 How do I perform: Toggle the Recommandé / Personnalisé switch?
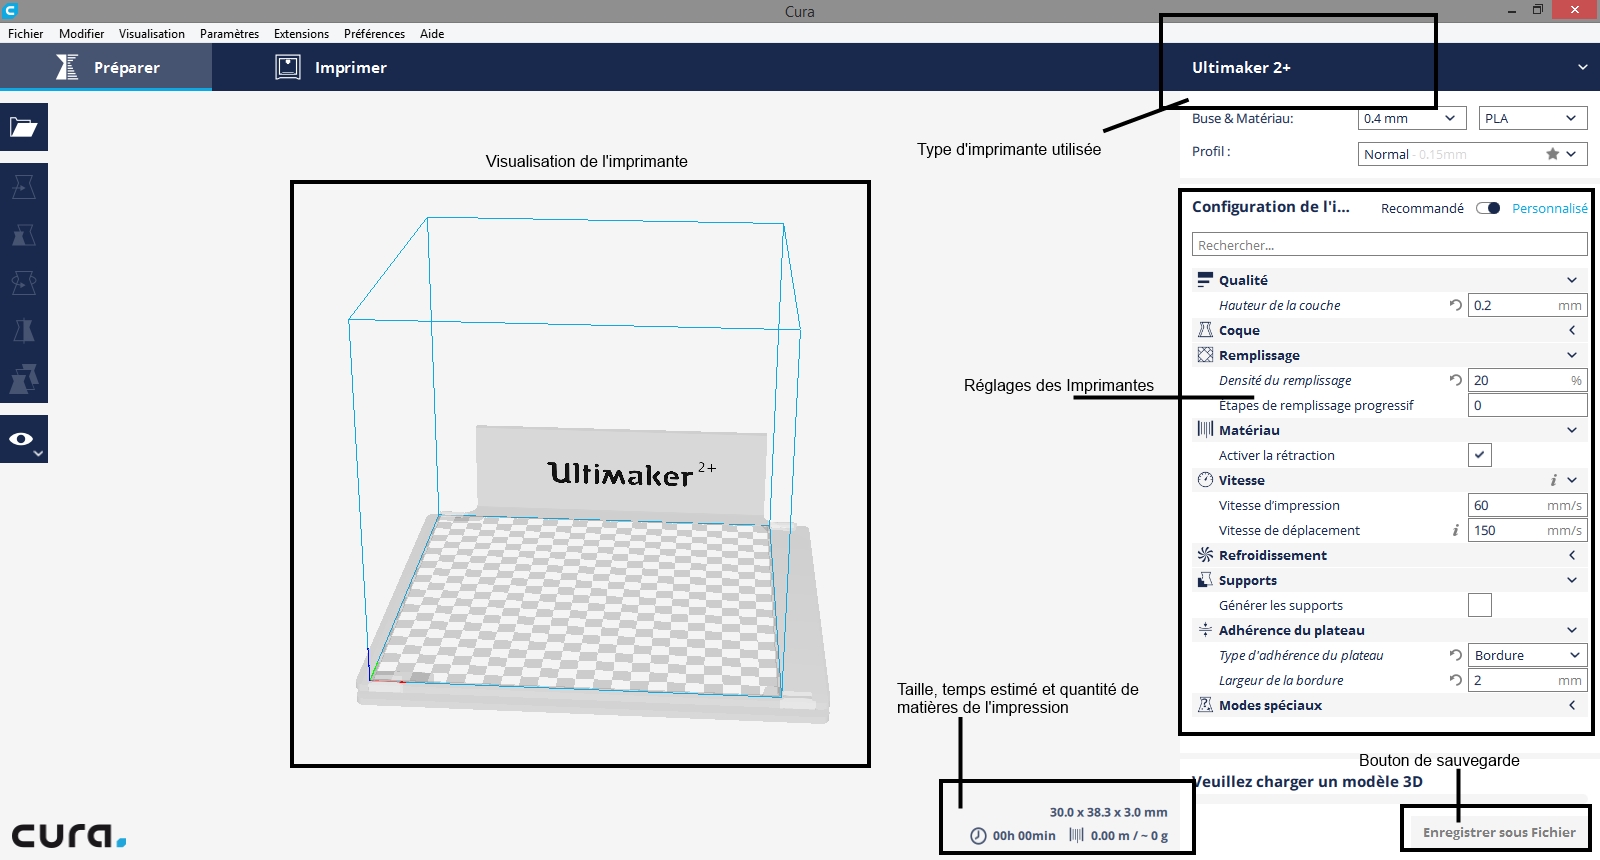[x=1488, y=208]
